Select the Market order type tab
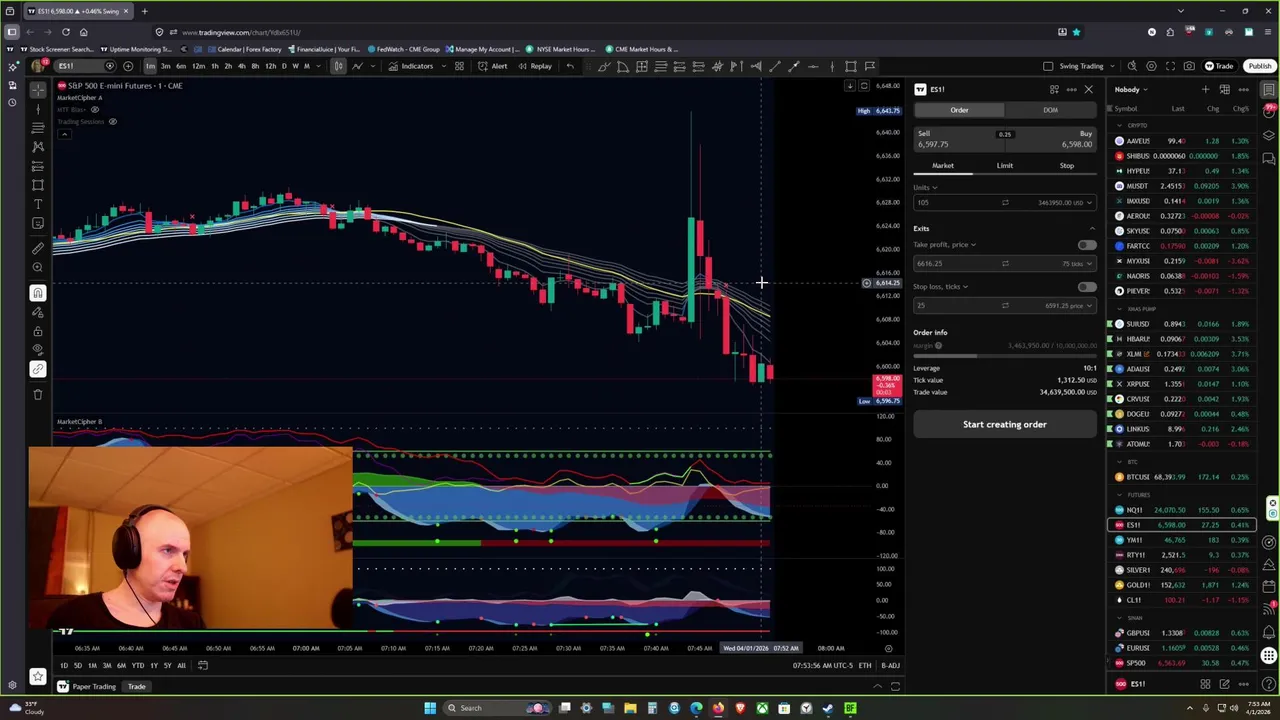The width and height of the screenshot is (1280, 720). (943, 166)
